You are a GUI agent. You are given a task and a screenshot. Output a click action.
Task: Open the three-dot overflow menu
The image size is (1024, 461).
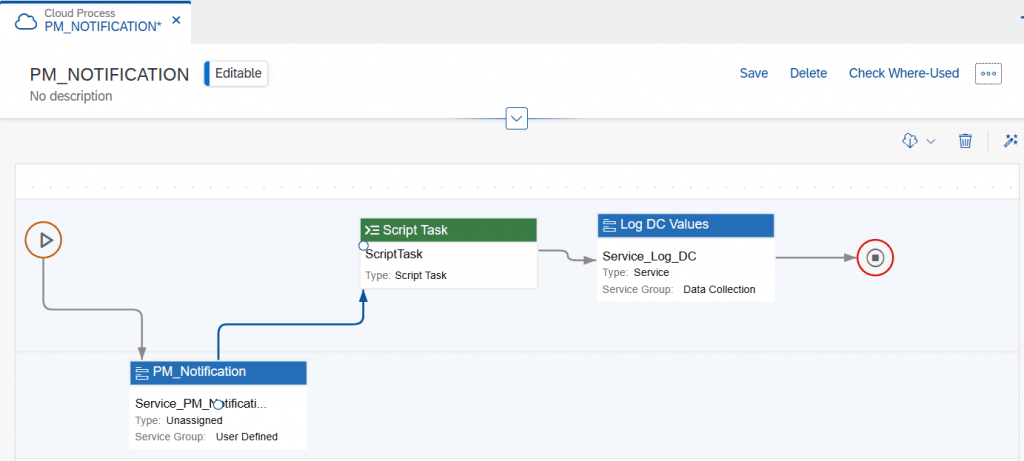click(x=988, y=74)
